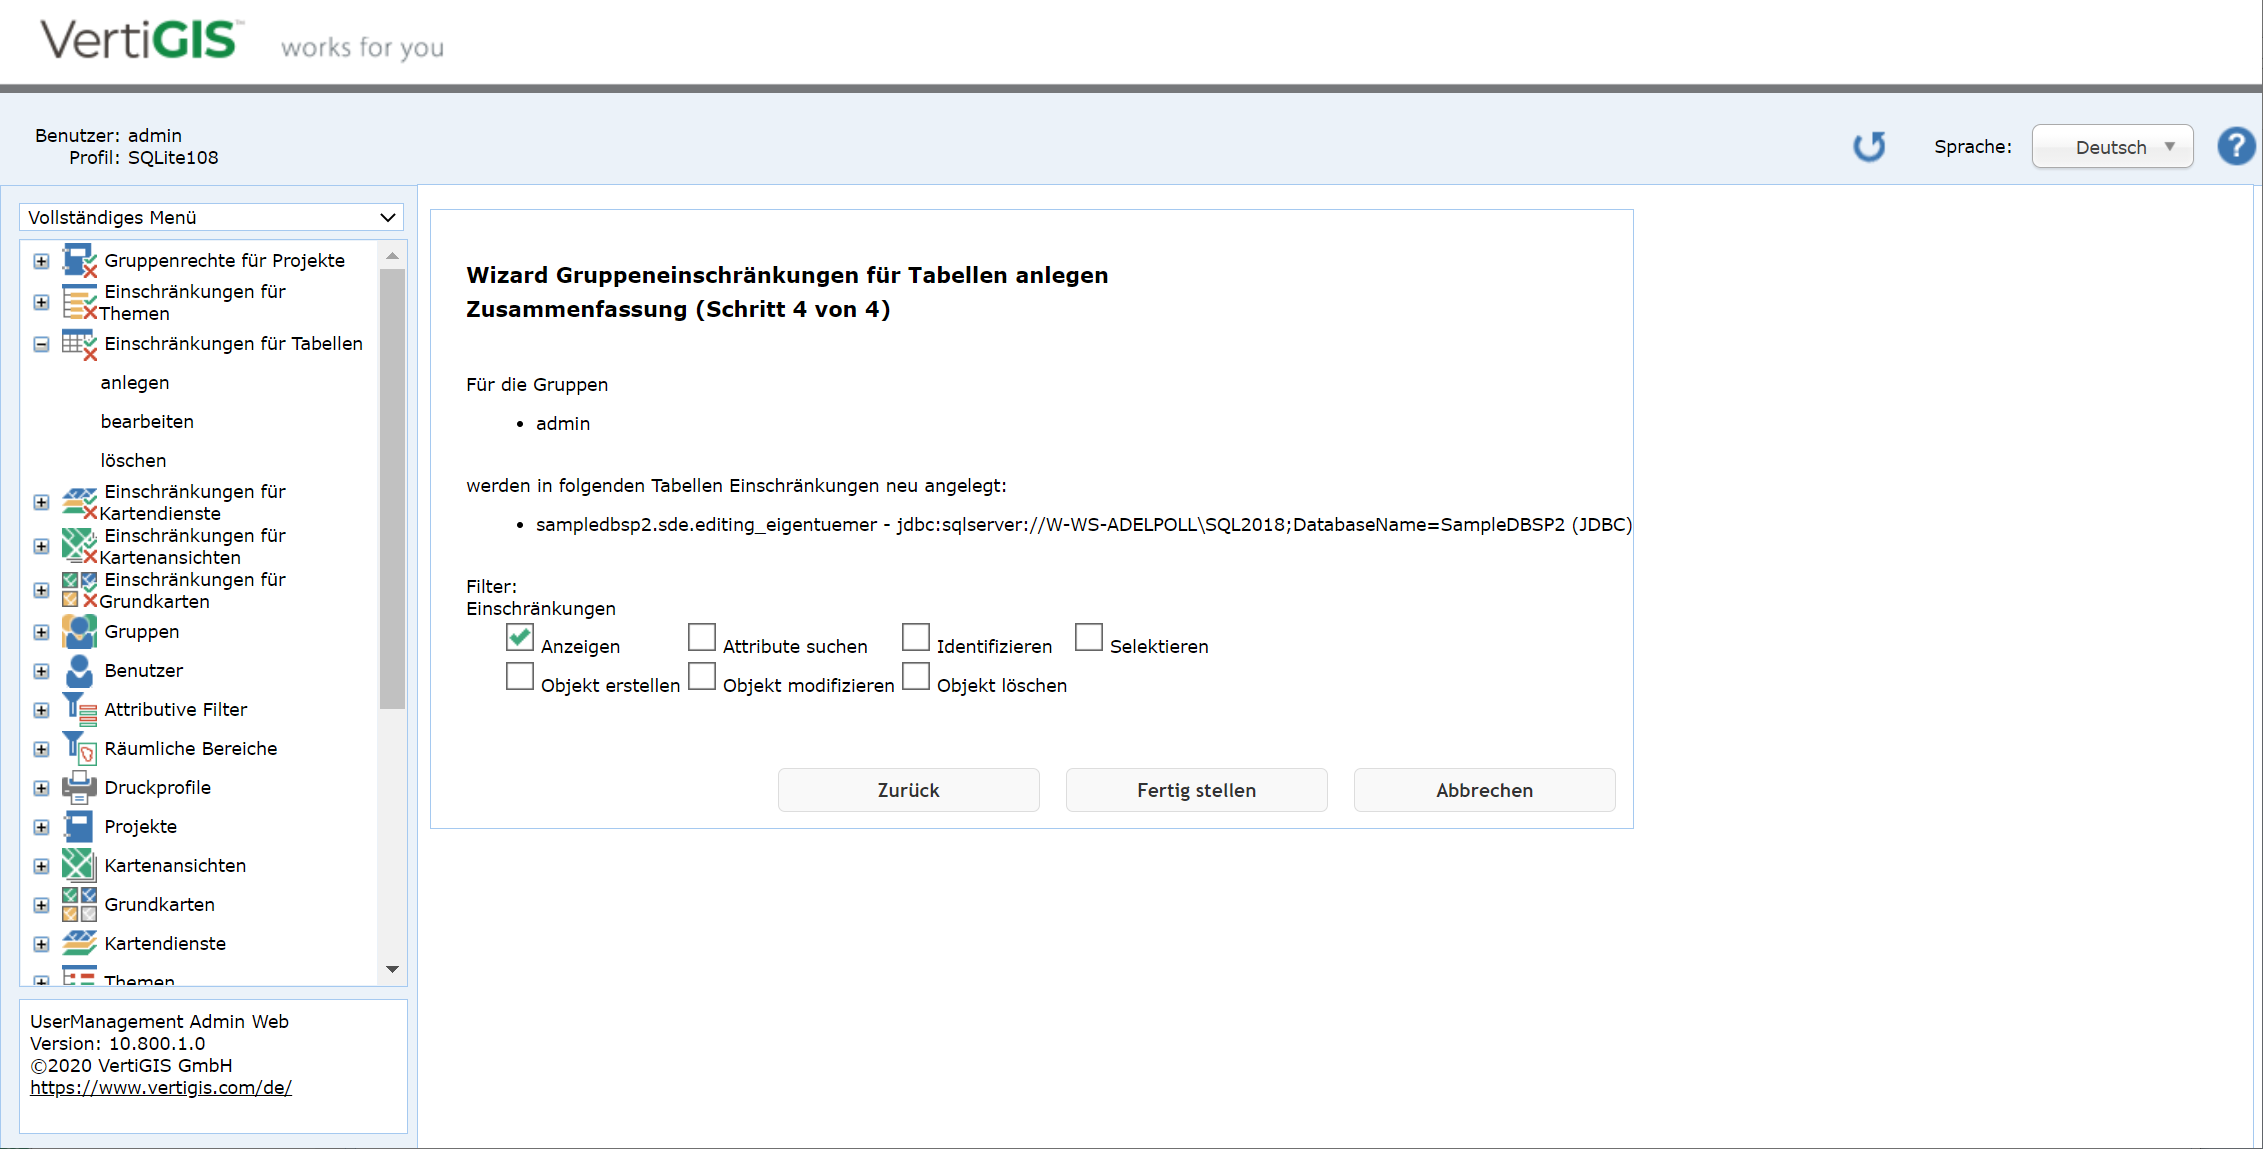Open help via question mark icon

pyautogui.click(x=2236, y=147)
